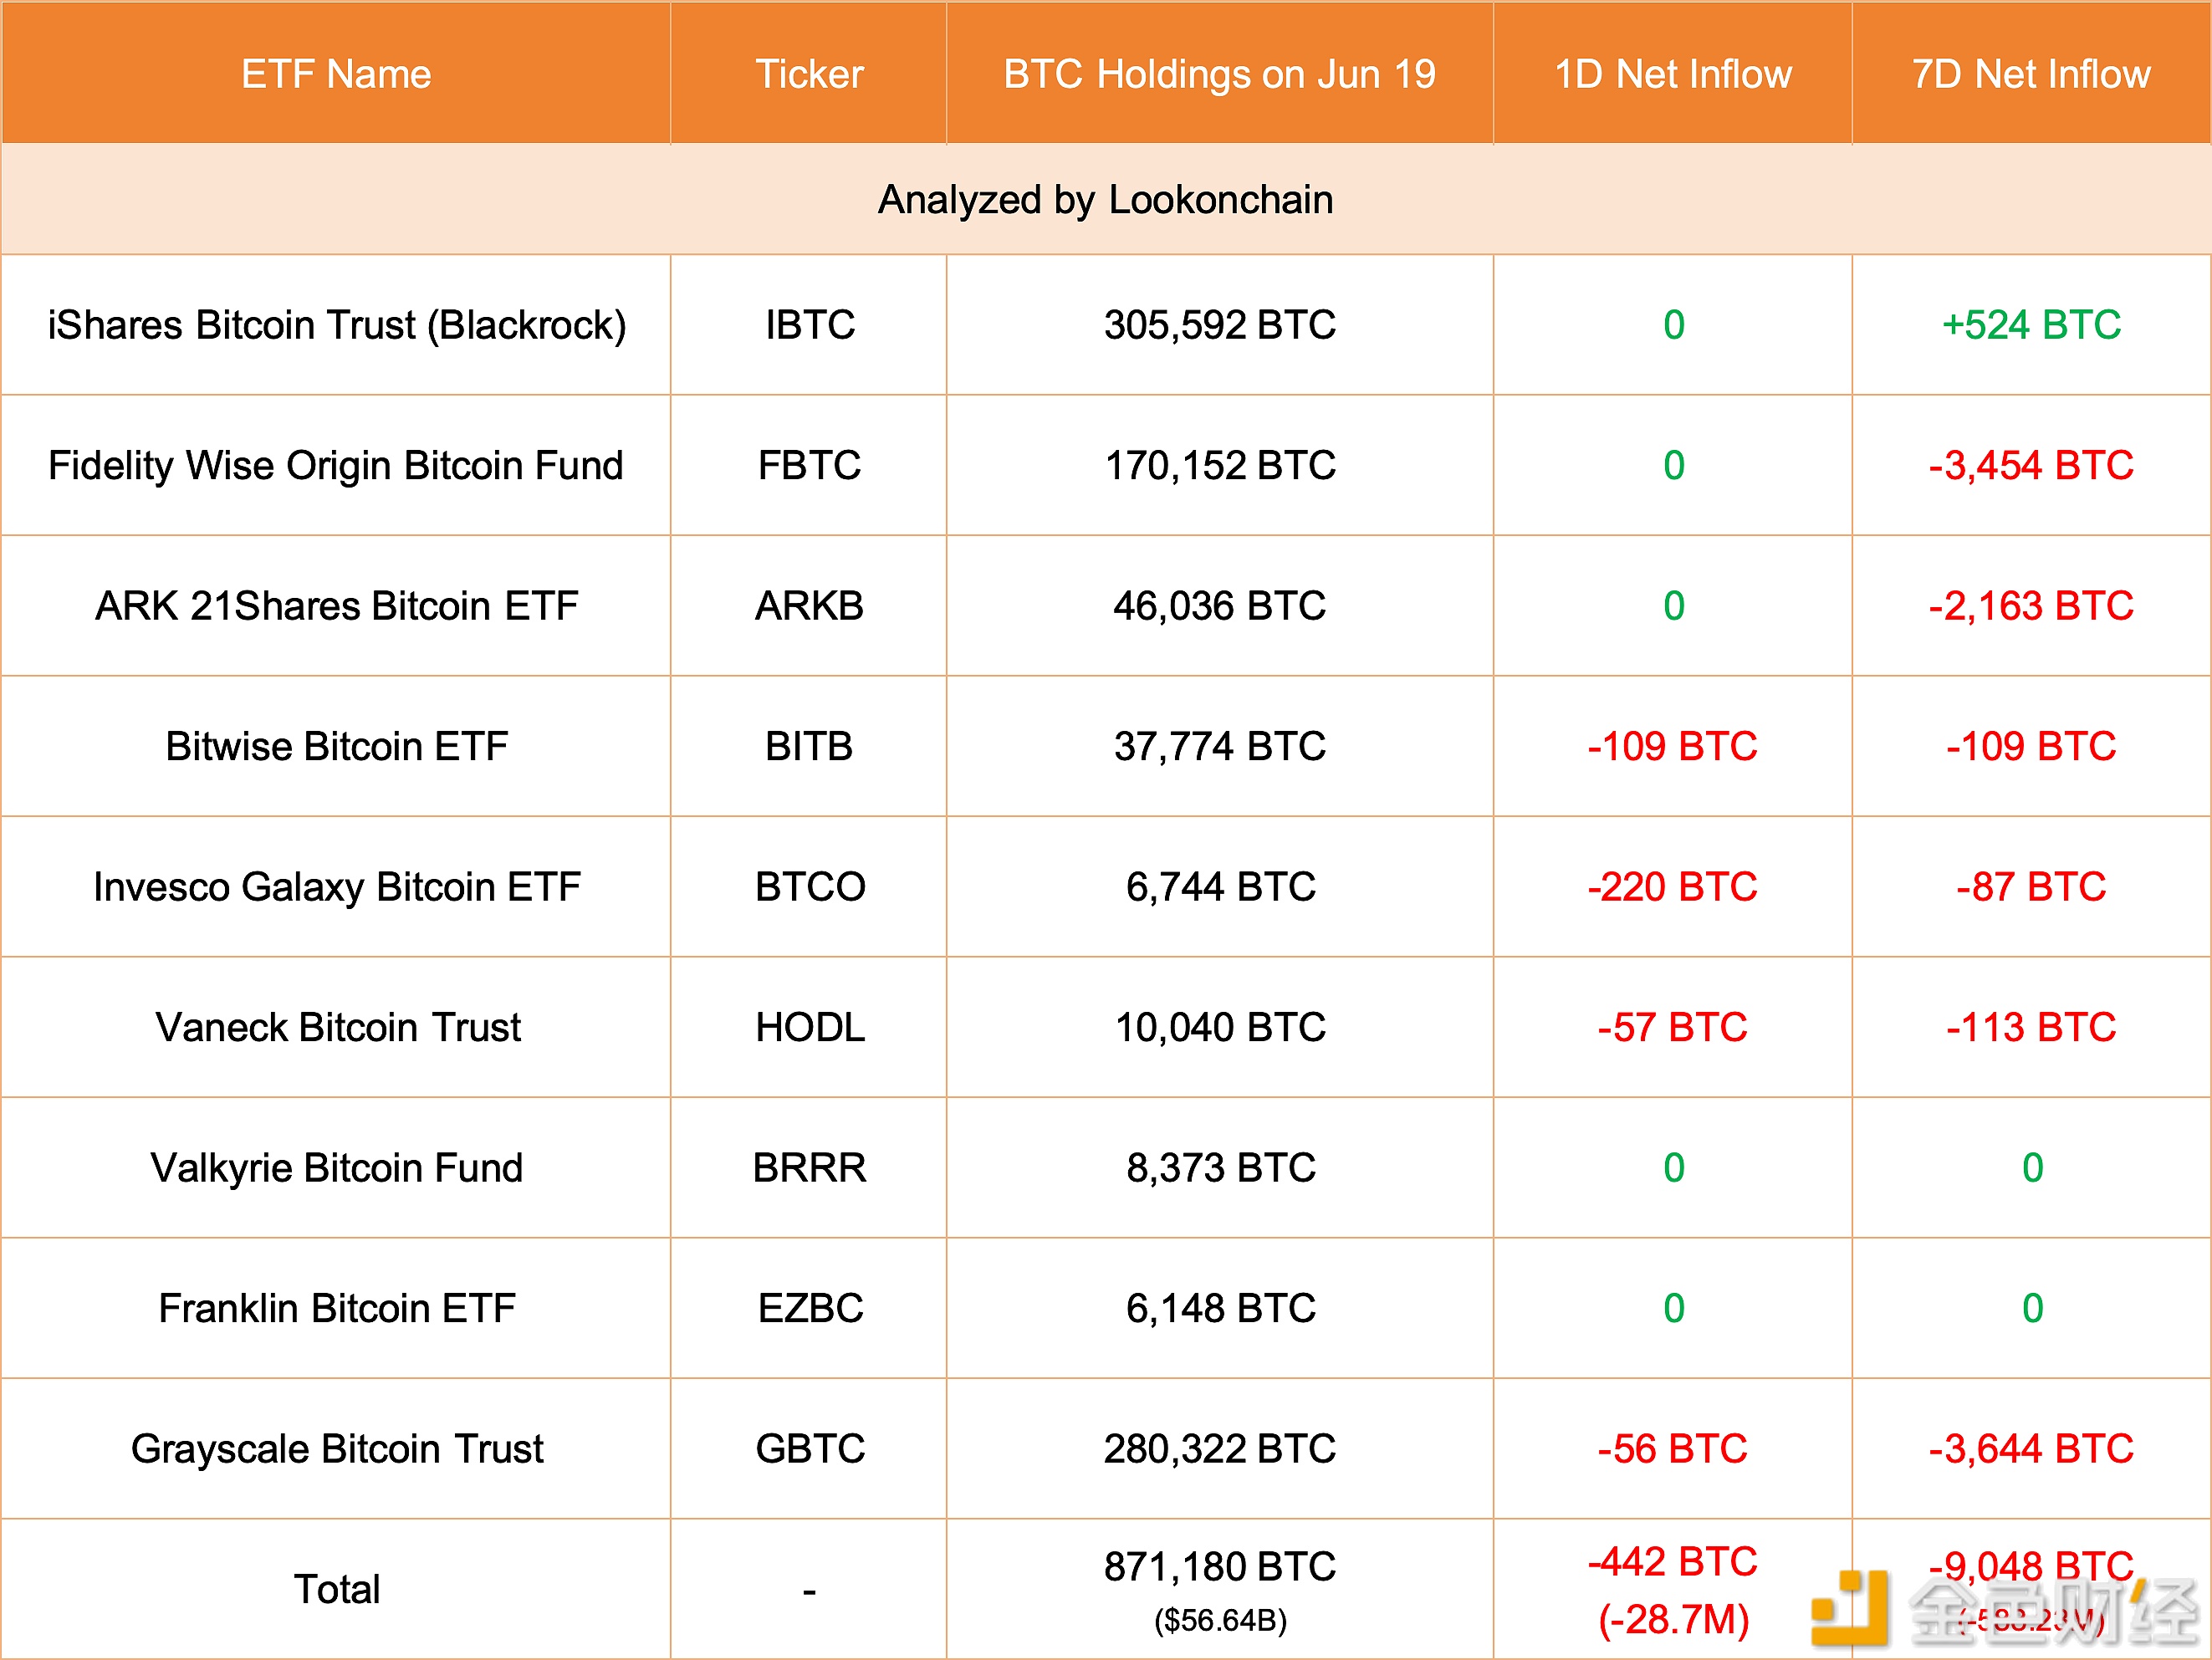Click the Valkyrie Bitcoin Fund name
The image size is (2212, 1660).
336,1168
